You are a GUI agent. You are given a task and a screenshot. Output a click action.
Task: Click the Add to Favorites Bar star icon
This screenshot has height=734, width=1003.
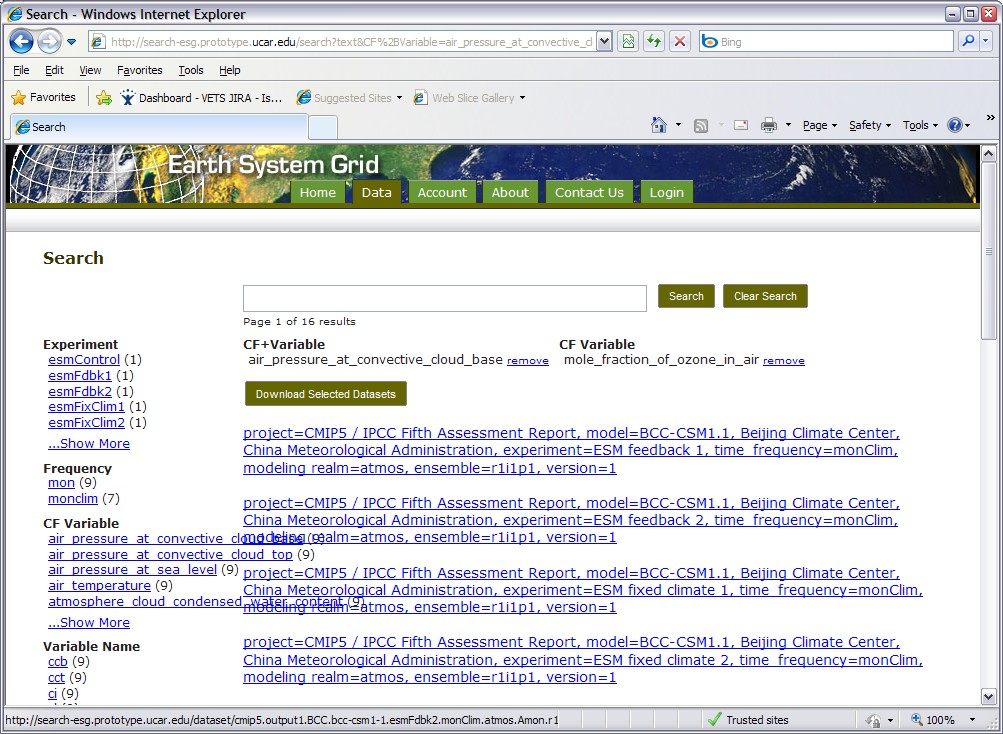104,98
